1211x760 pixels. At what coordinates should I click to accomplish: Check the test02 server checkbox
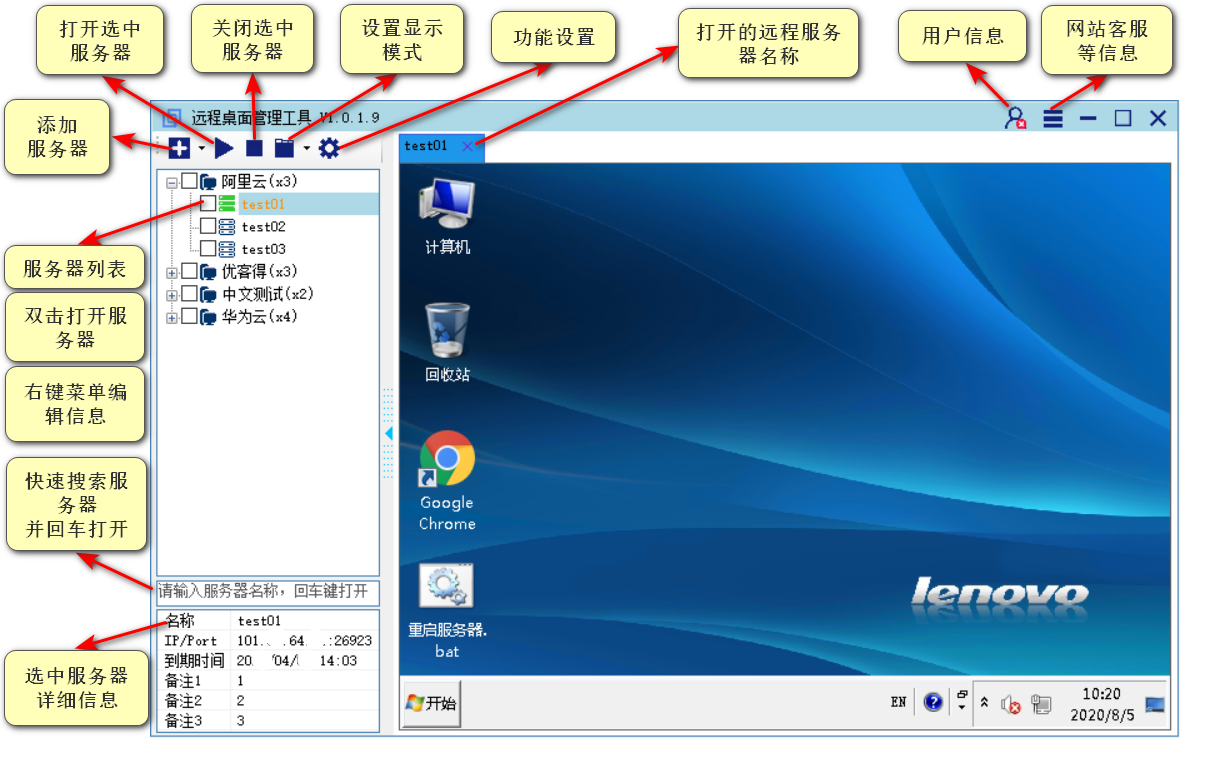pyautogui.click(x=208, y=227)
